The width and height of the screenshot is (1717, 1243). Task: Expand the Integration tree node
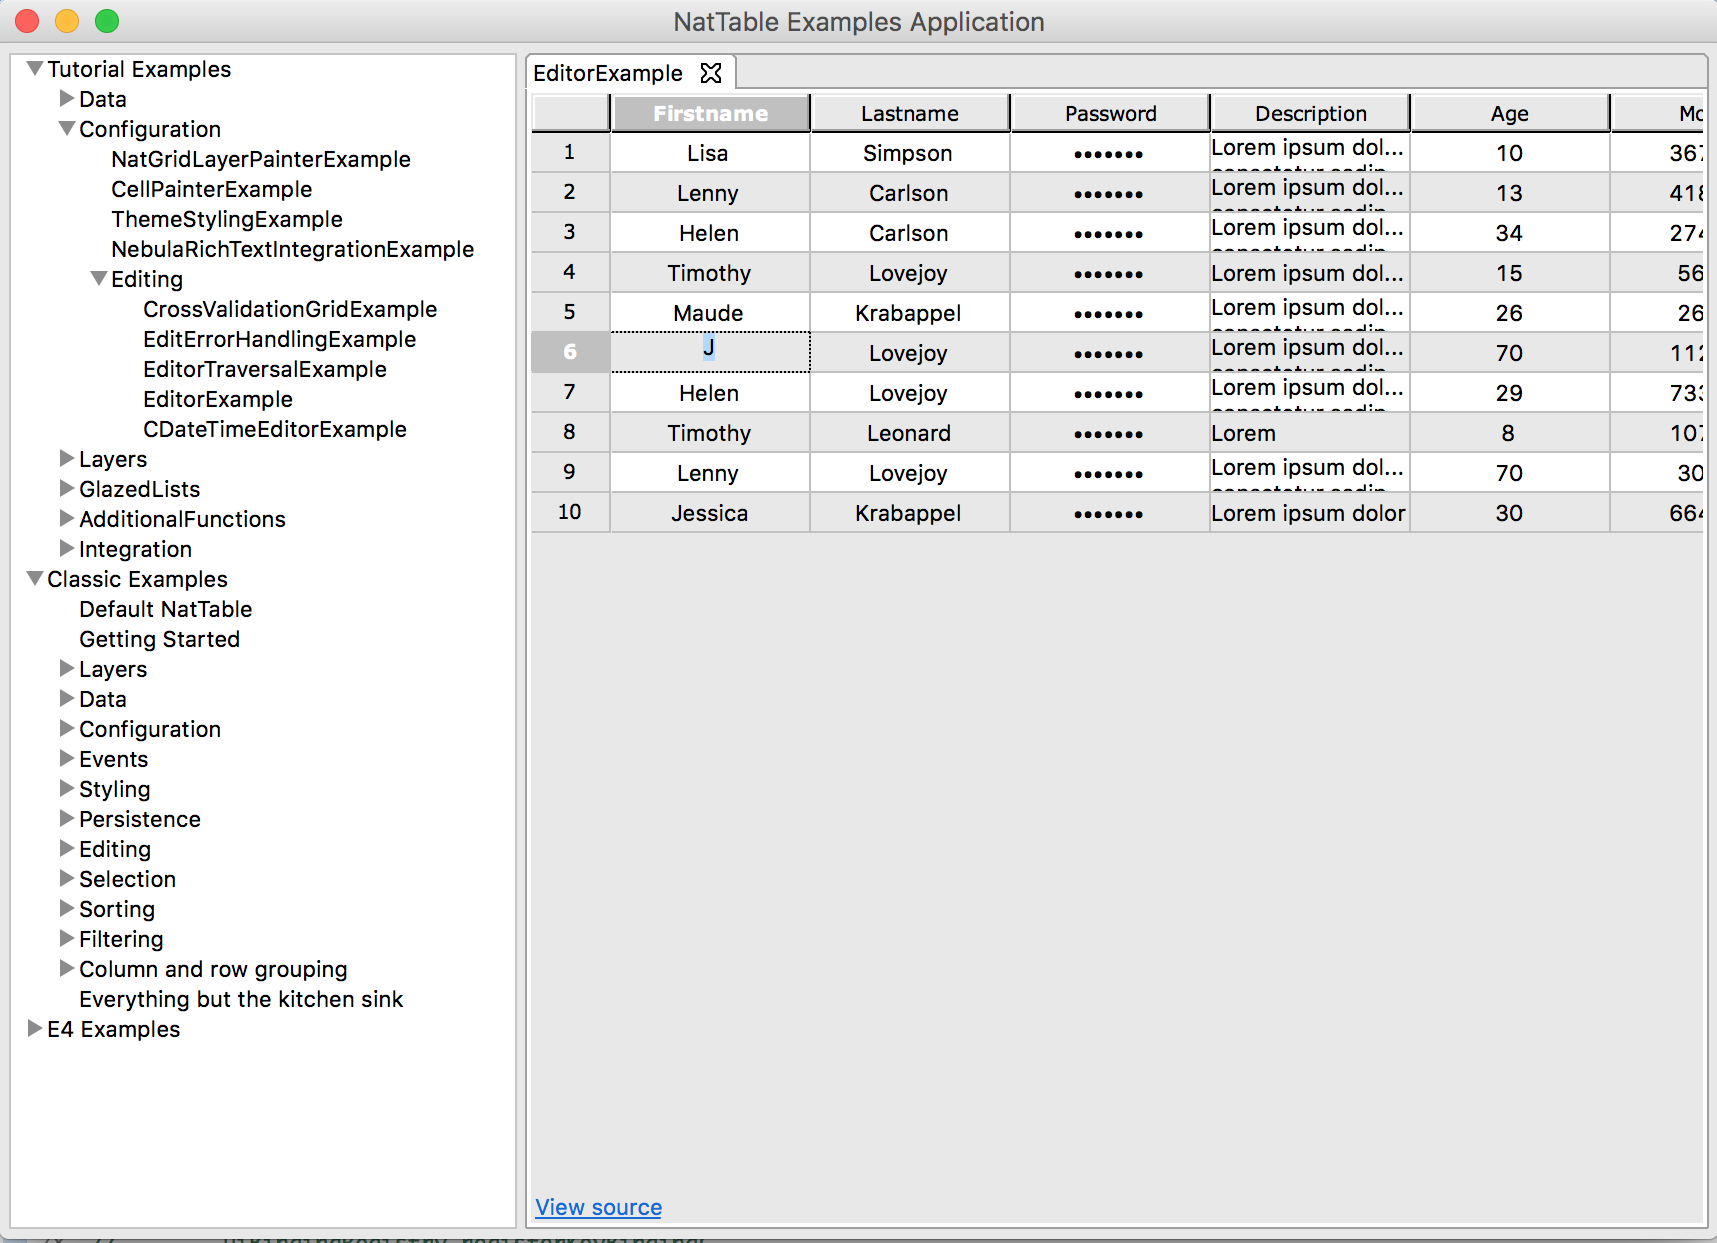(67, 548)
